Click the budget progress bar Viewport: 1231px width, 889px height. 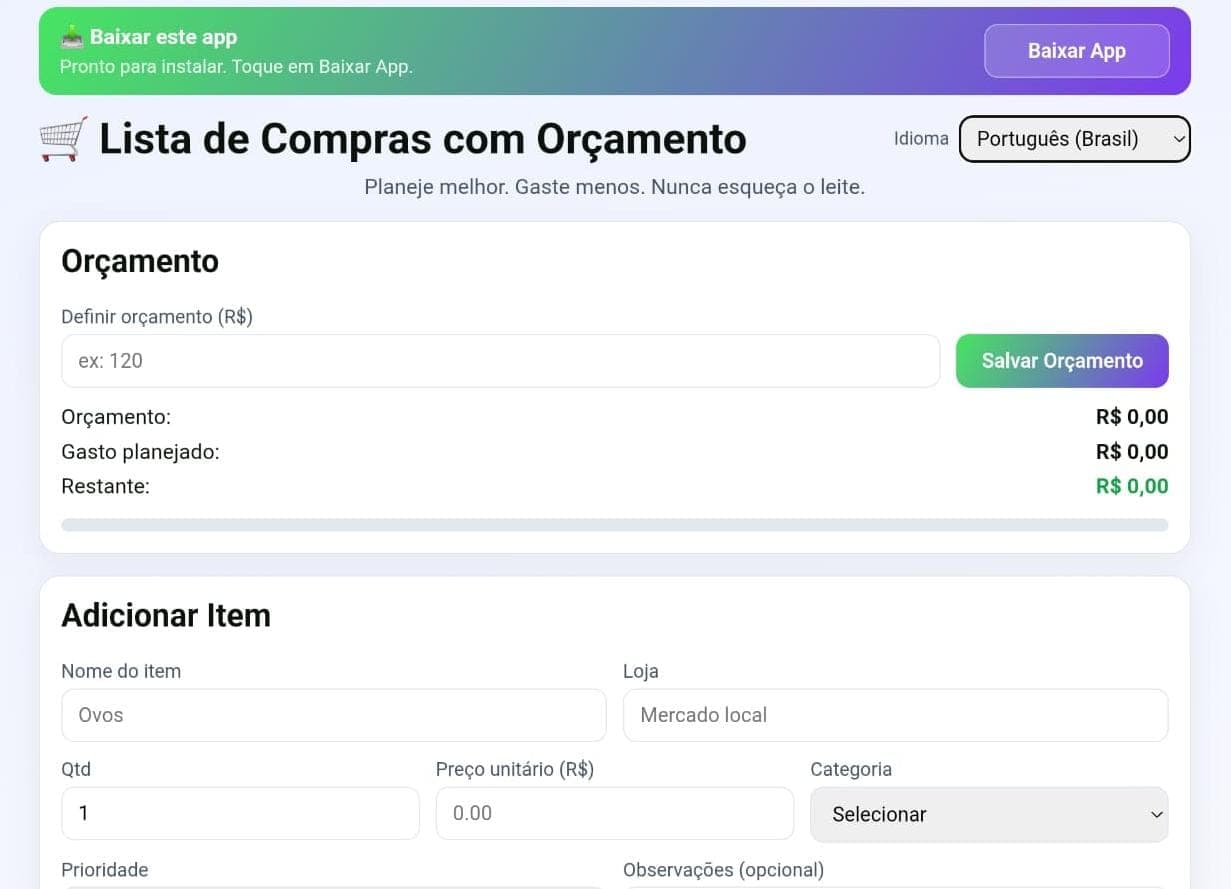615,524
